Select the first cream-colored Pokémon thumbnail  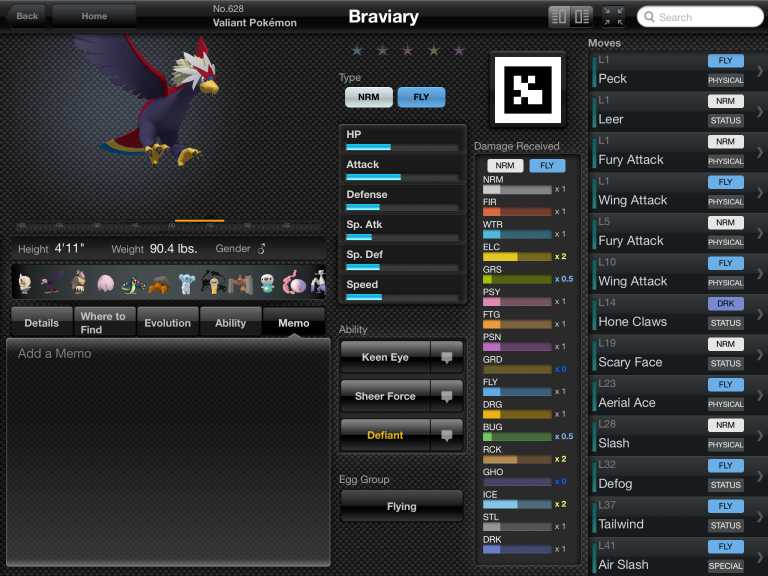click(24, 283)
